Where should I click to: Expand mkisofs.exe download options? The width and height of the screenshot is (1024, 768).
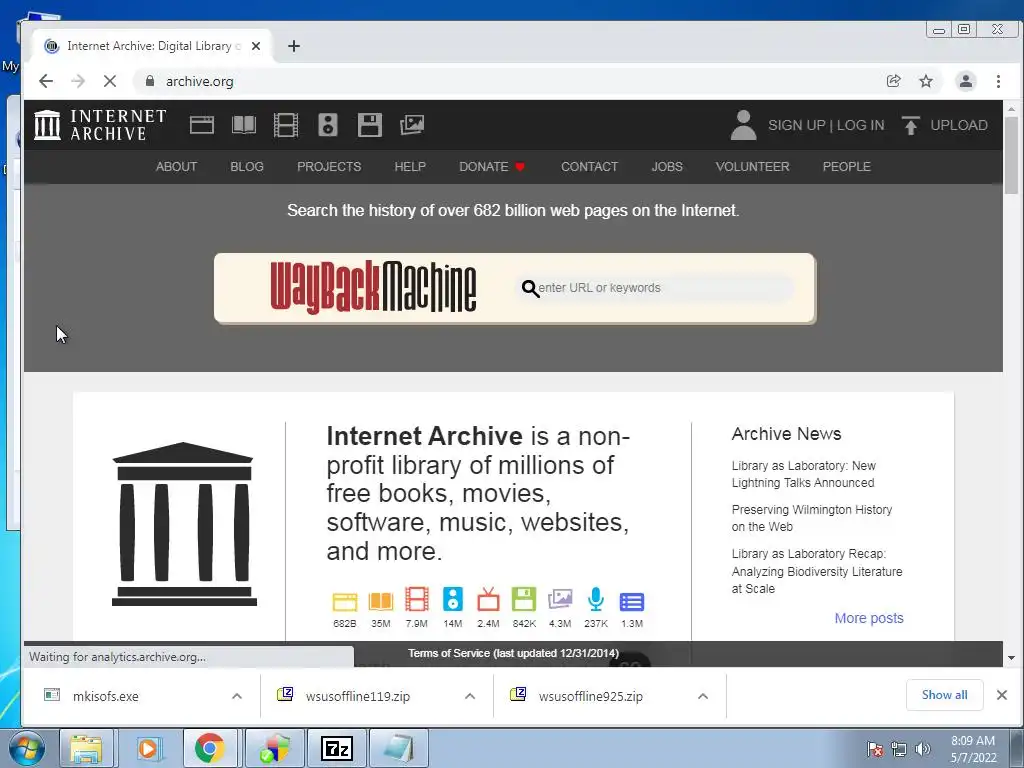(x=237, y=696)
